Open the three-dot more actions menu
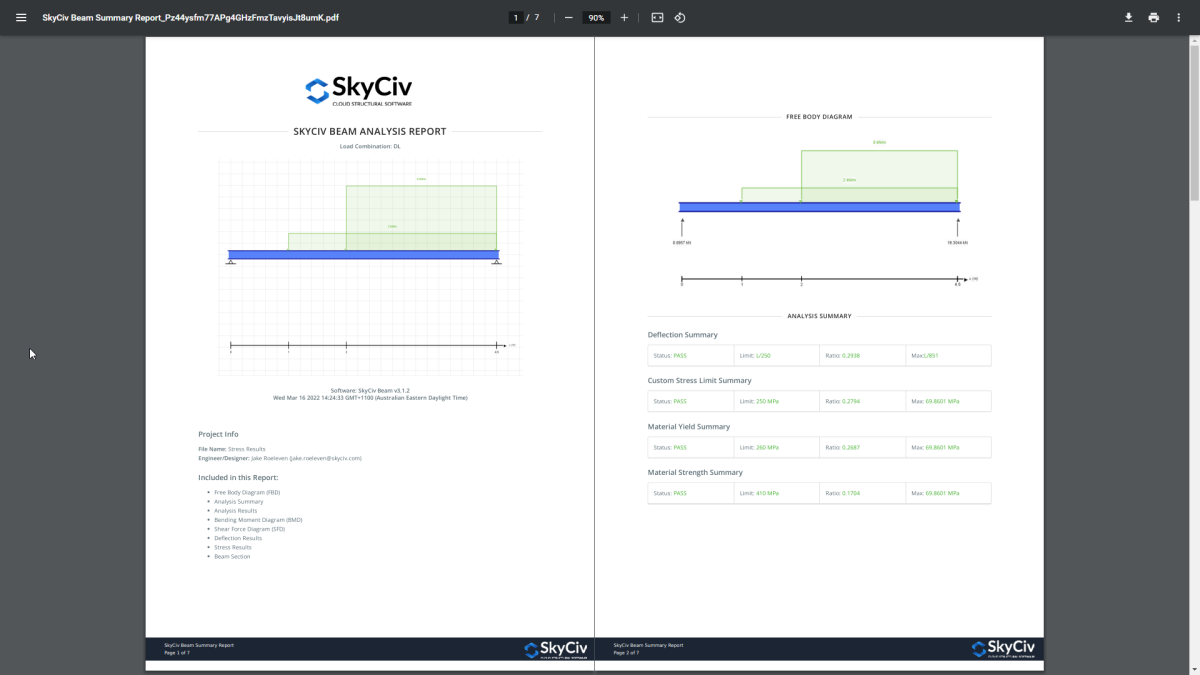1200x675 pixels. [1177, 17]
